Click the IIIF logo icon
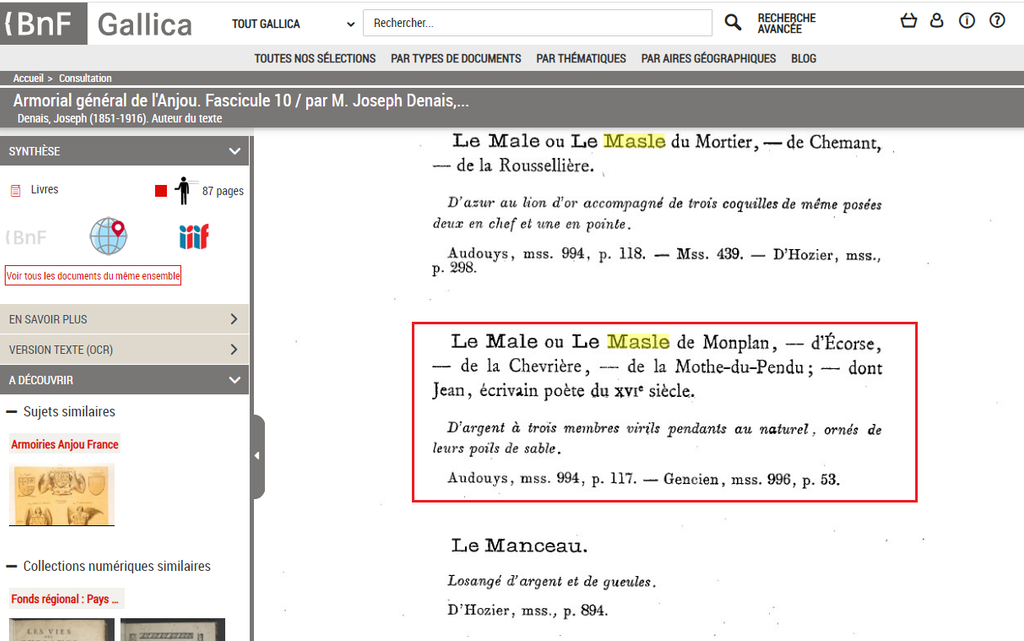This screenshot has width=1024, height=641. point(194,236)
